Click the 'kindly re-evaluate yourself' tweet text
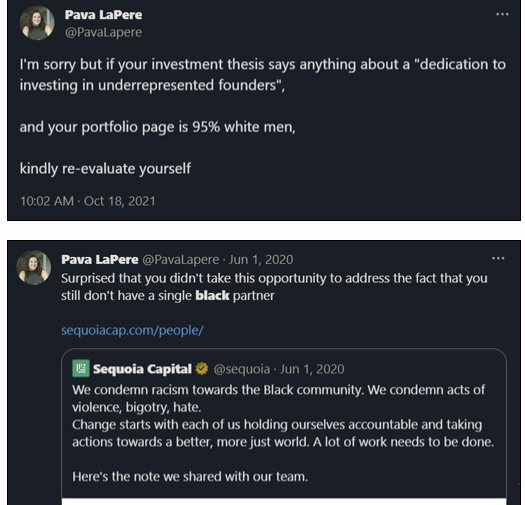The height and width of the screenshot is (505, 525). click(105, 168)
